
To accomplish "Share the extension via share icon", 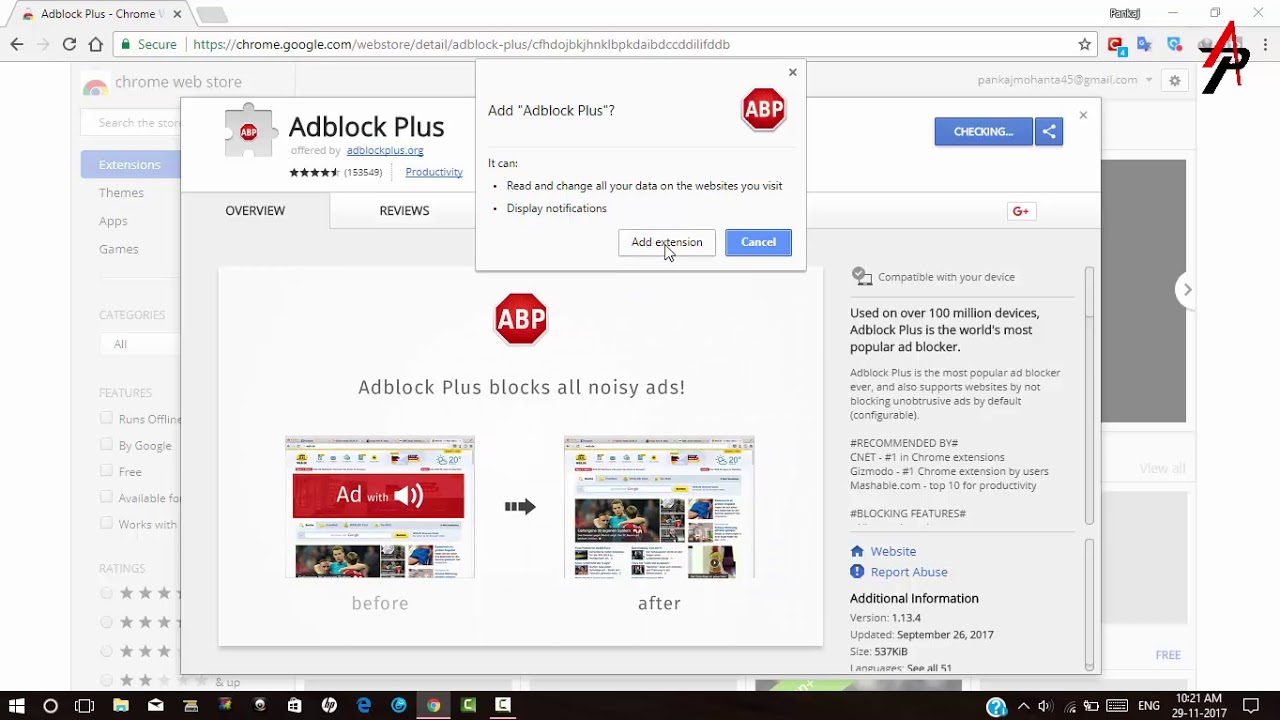I will 1049,132.
